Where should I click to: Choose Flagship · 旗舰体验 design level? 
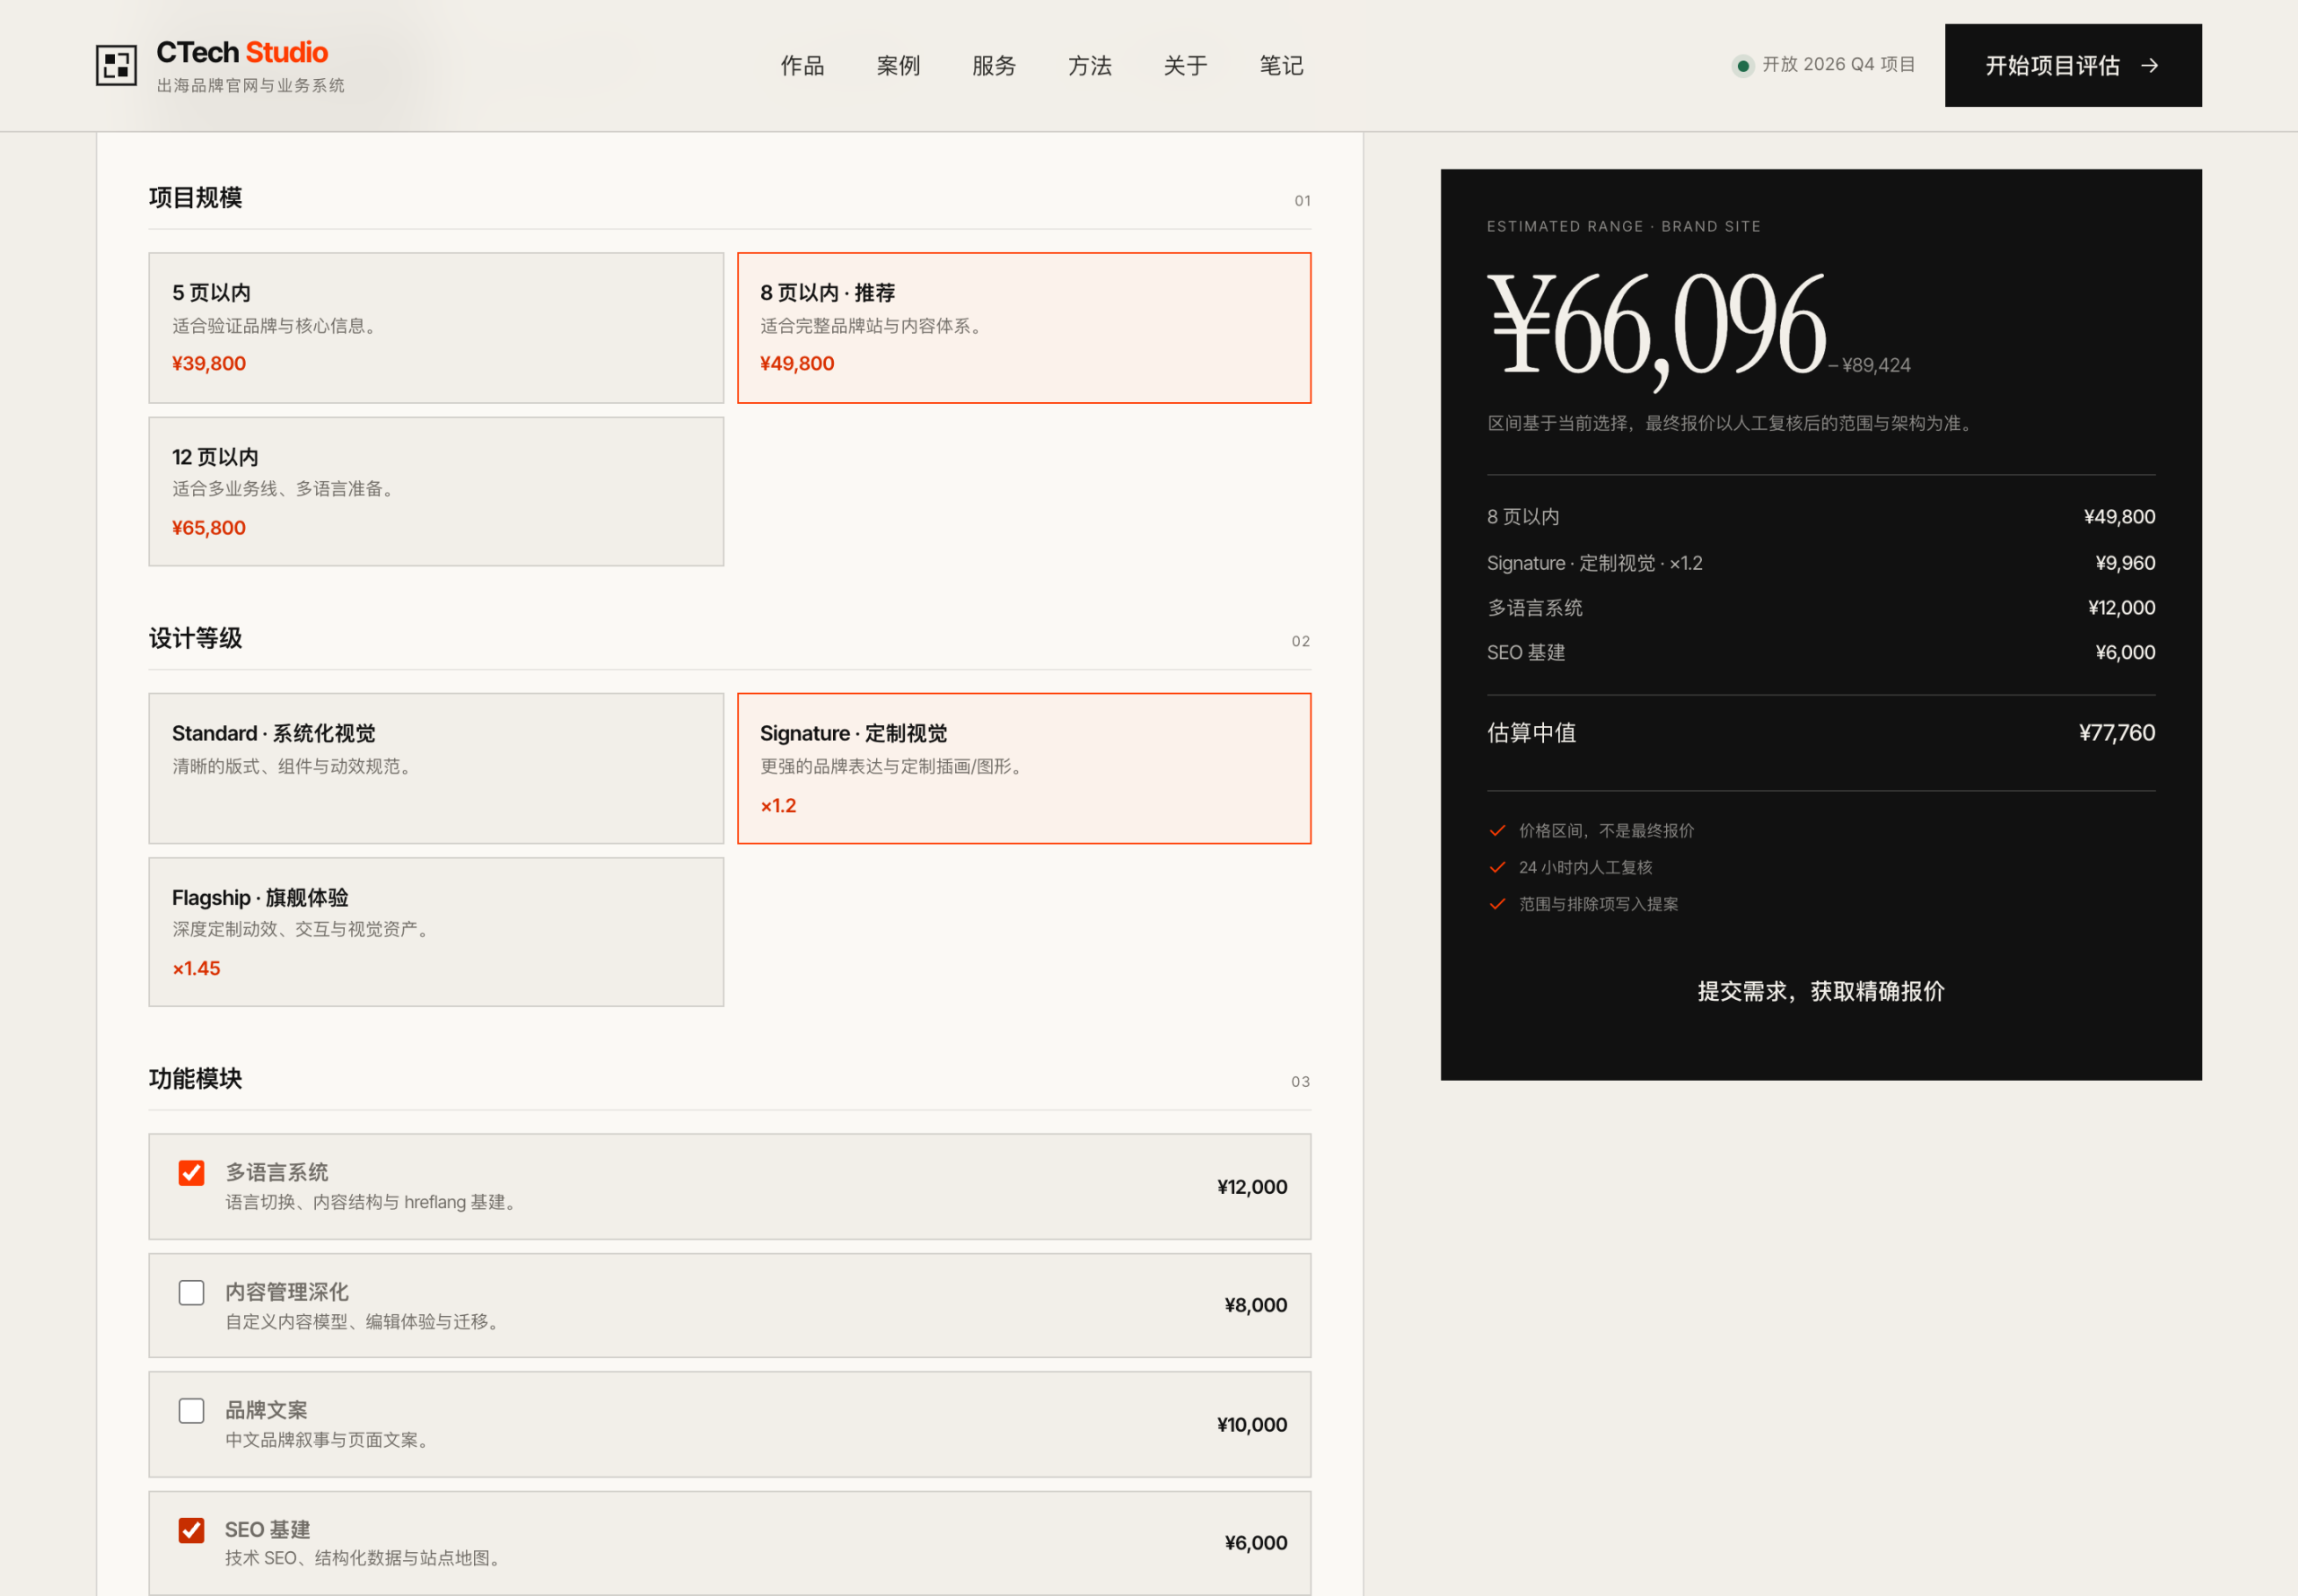(436, 932)
